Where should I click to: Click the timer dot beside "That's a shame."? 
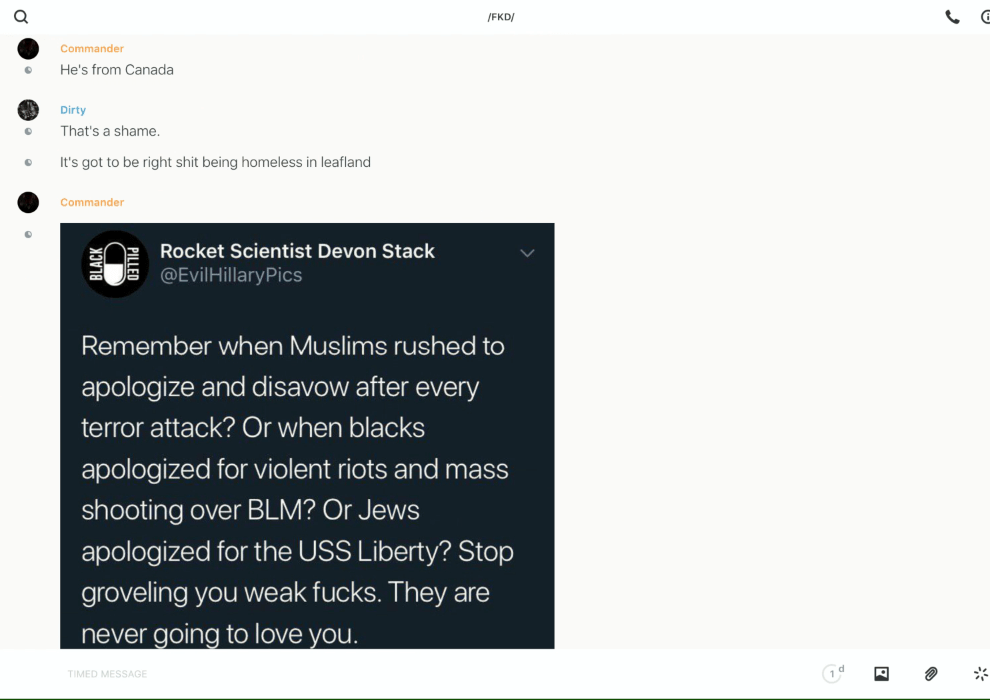[x=28, y=131]
